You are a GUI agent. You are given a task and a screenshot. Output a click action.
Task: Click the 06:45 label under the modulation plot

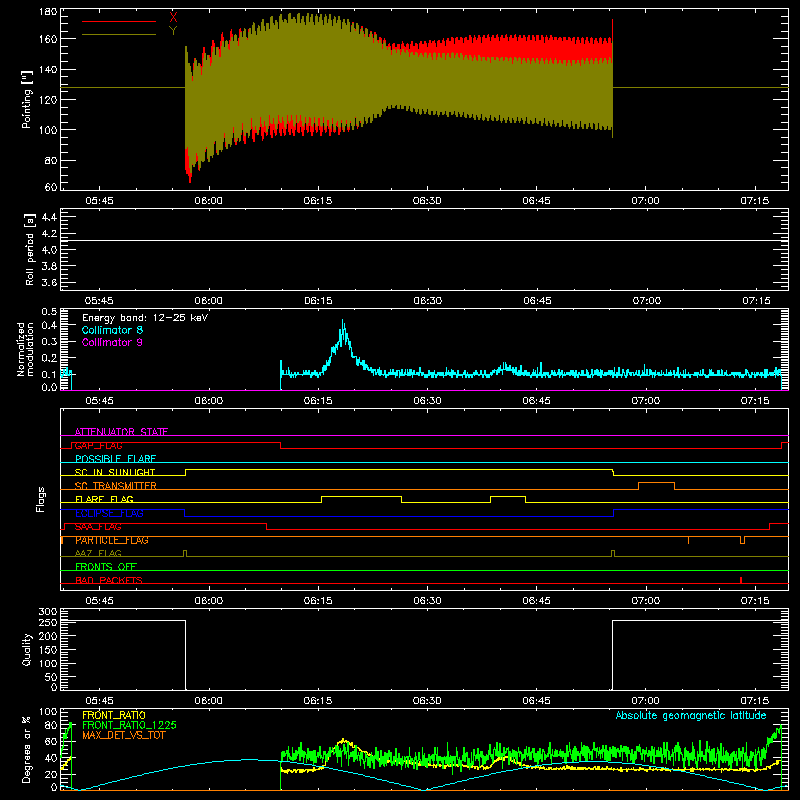(536, 401)
